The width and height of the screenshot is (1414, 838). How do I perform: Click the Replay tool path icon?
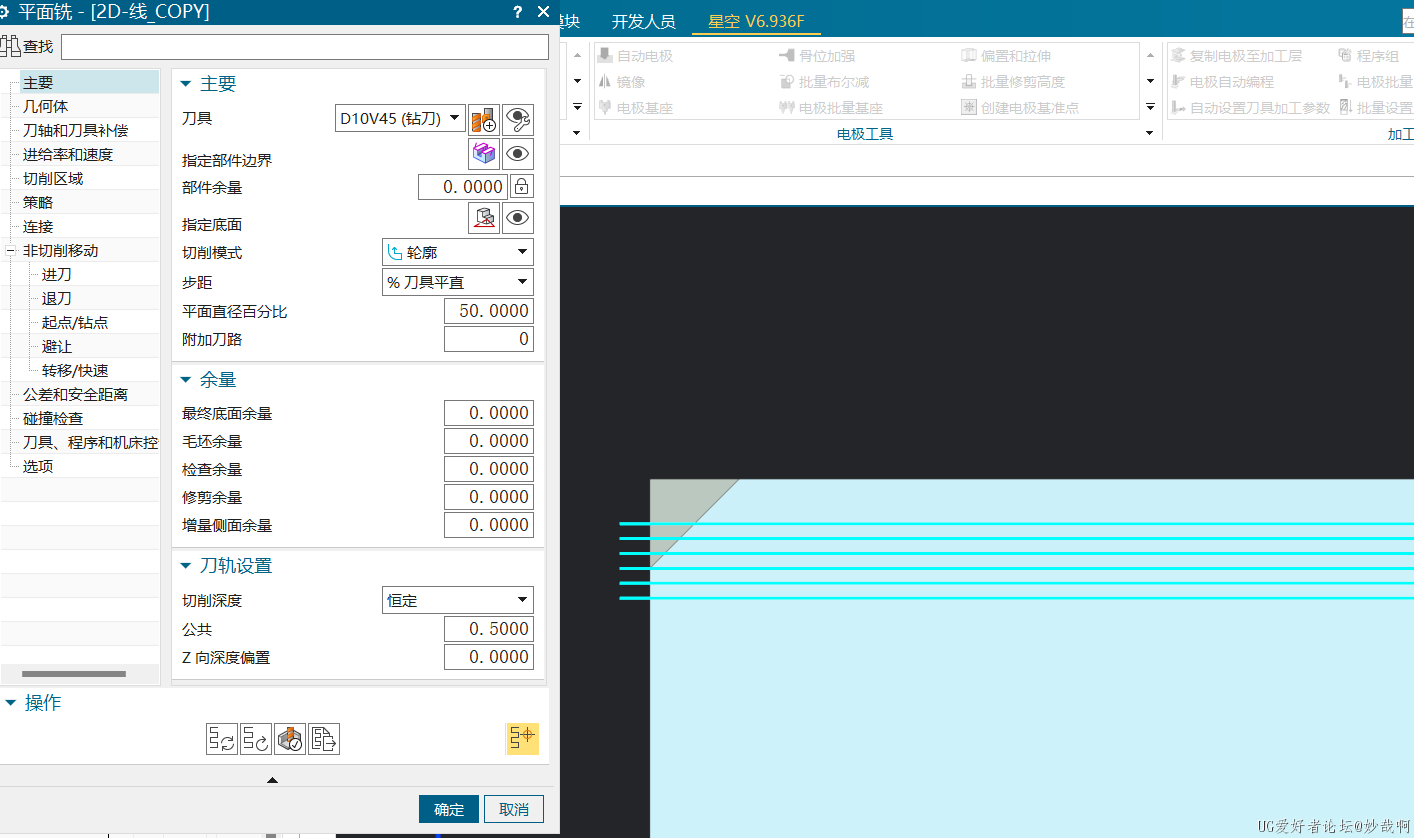tap(256, 739)
